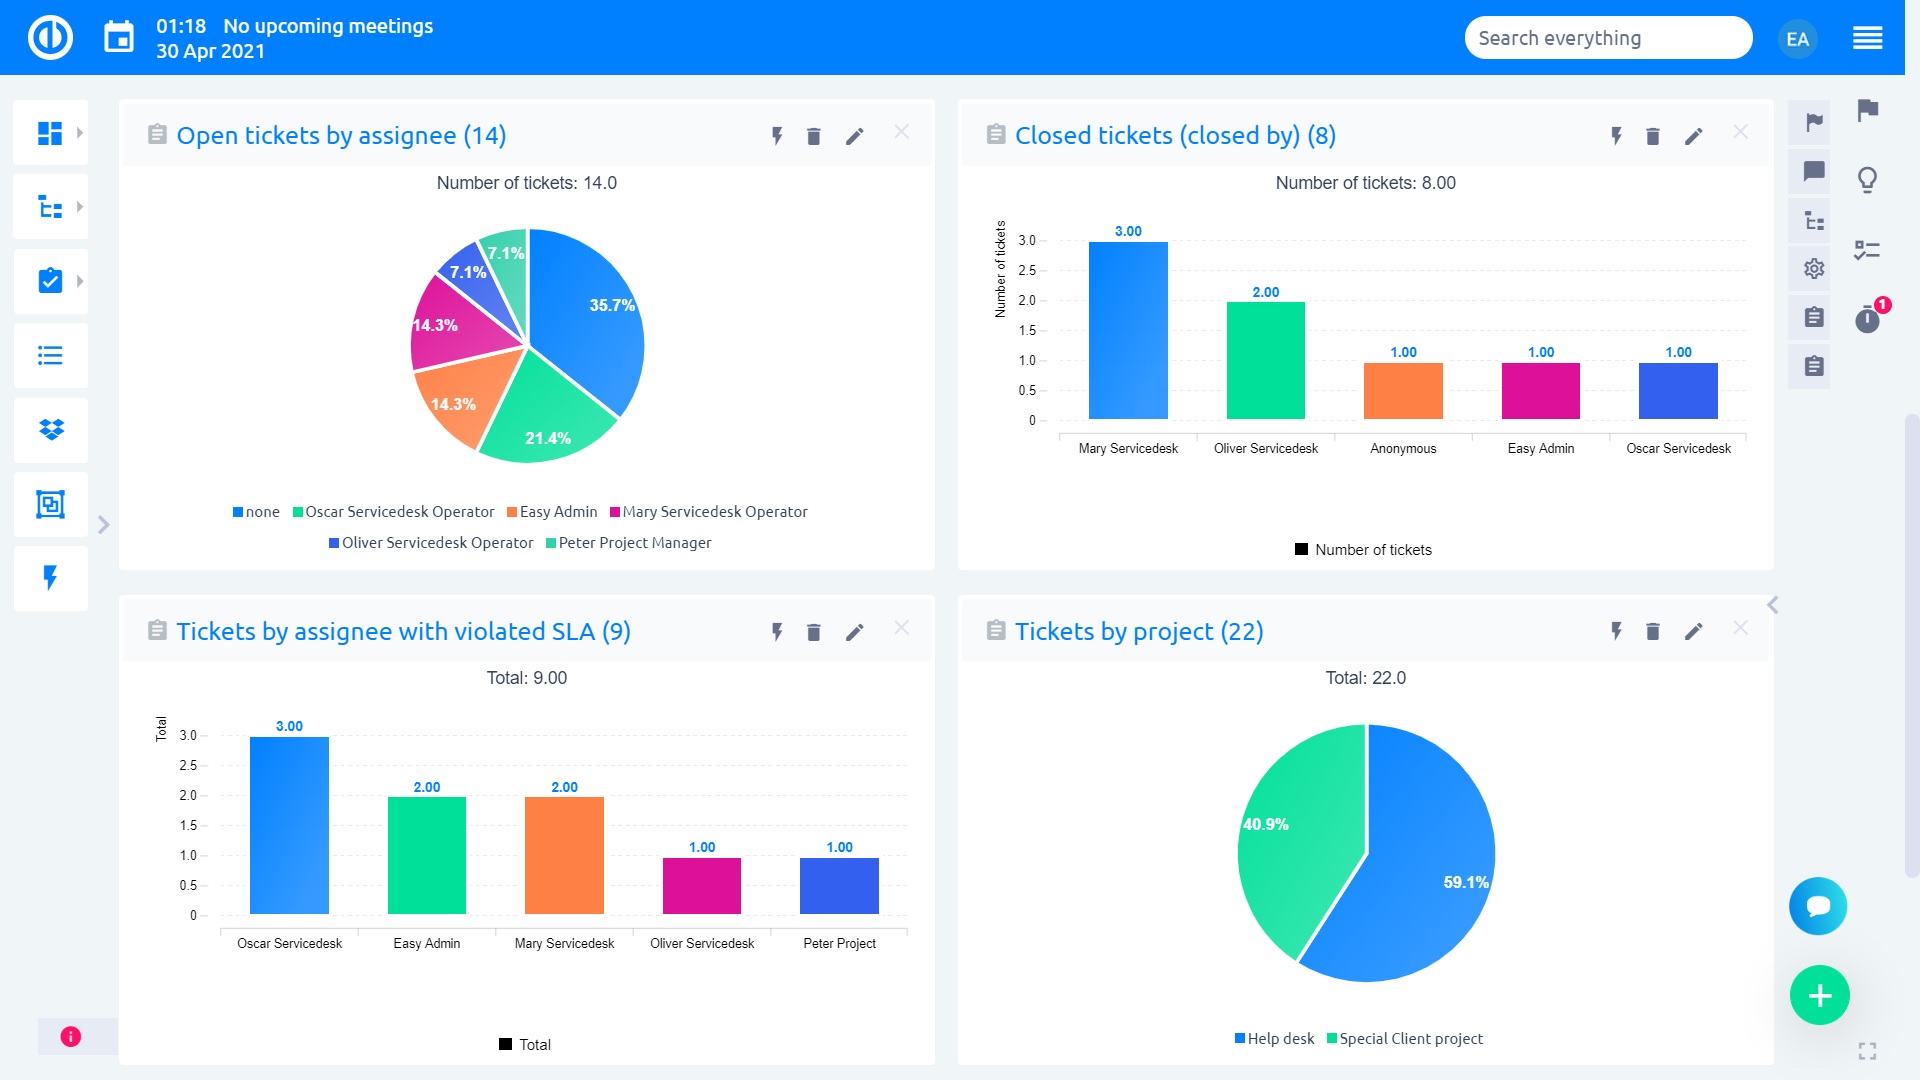Click the flag icon at top of right sidebar
Screen dimensions: 1920x1080
coord(1811,122)
